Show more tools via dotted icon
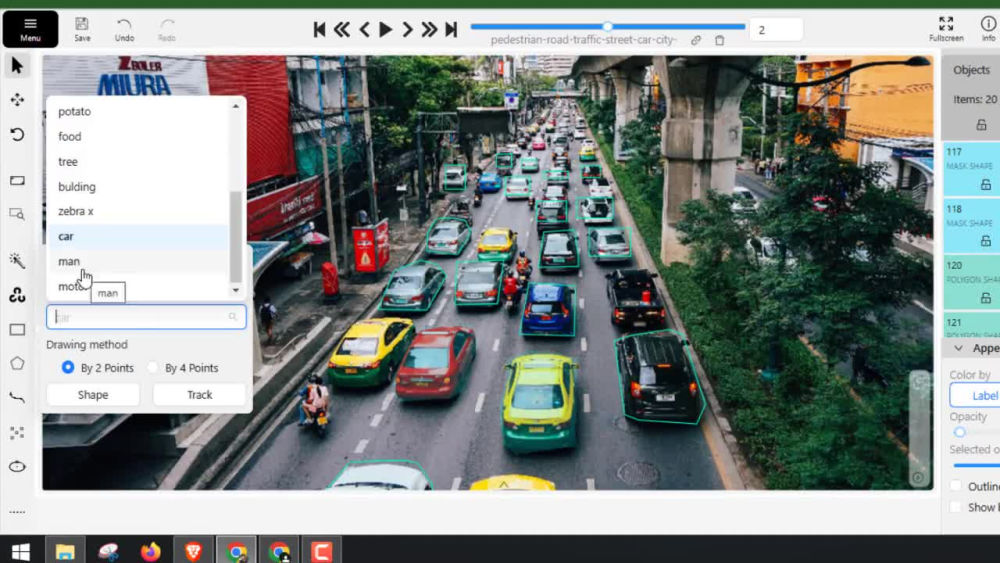The image size is (1000, 563). (x=17, y=512)
